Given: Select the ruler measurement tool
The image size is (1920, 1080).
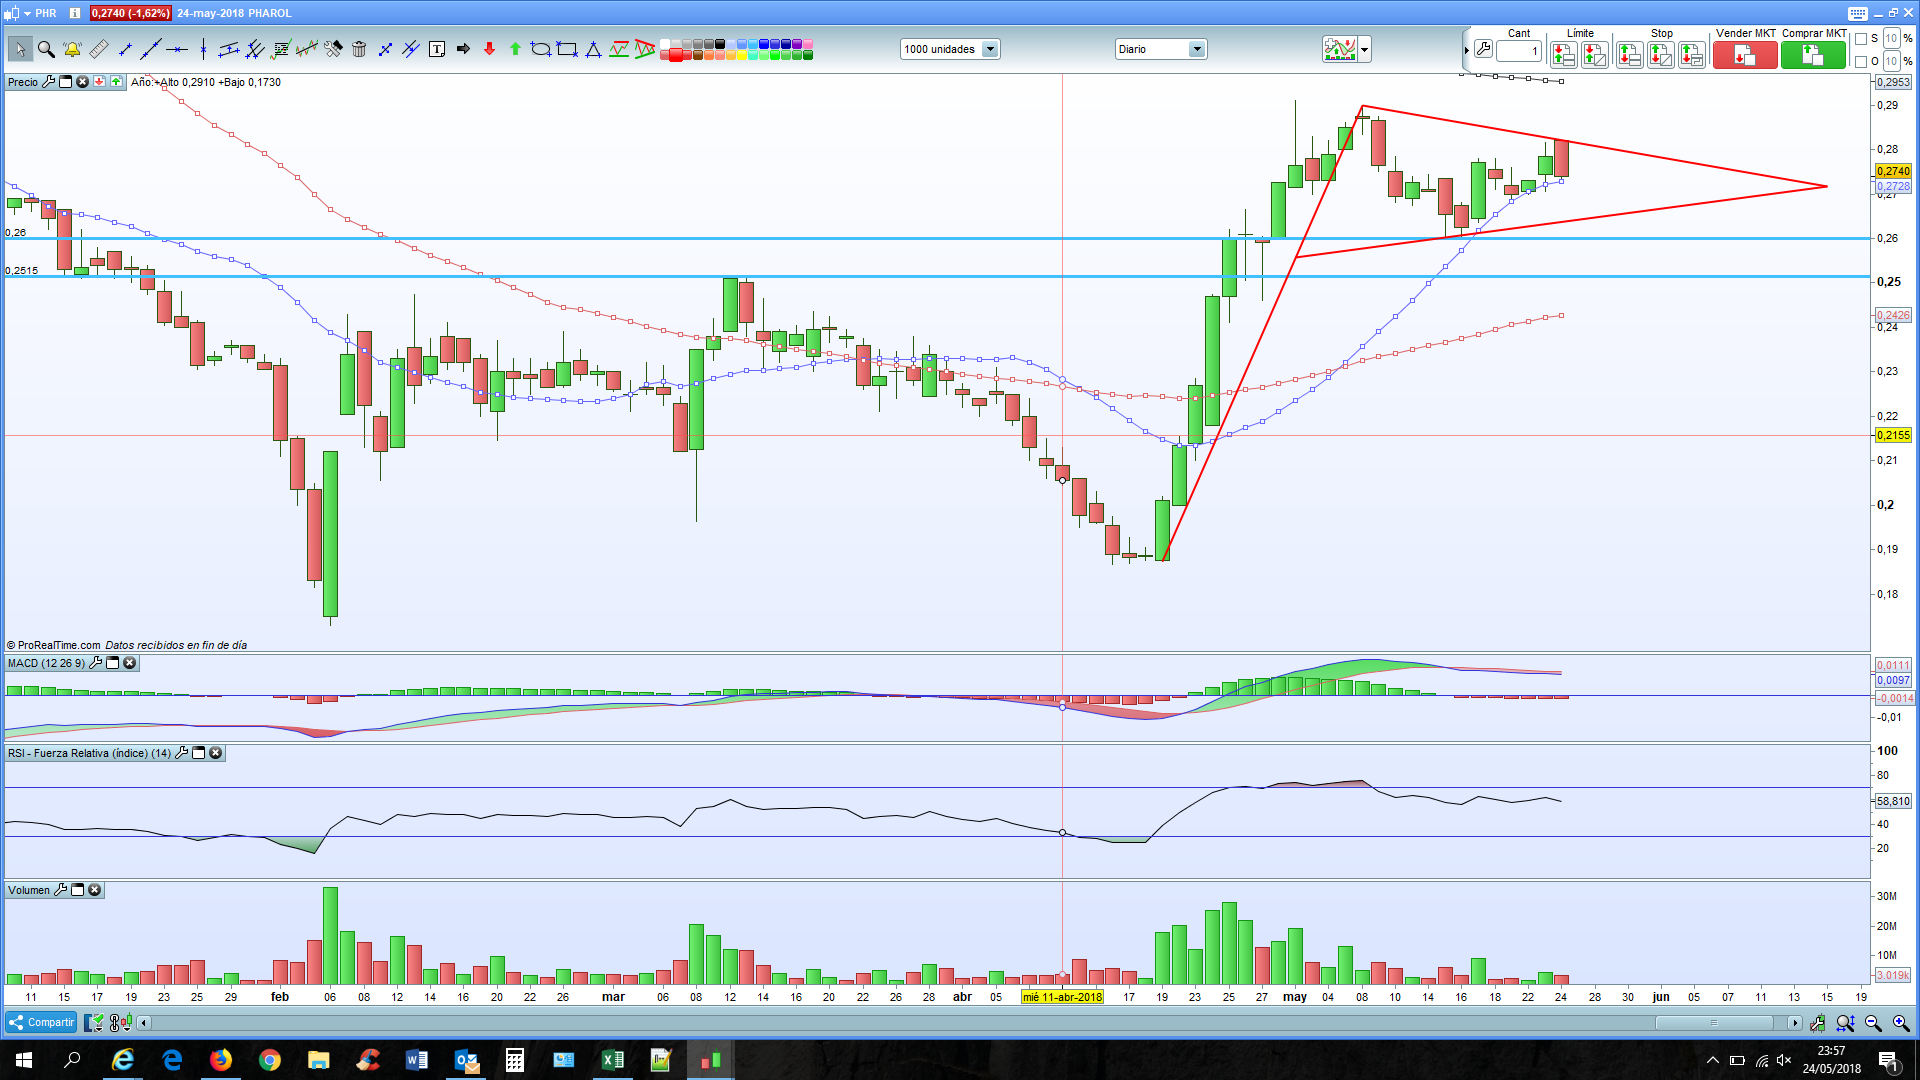Looking at the screenshot, I should 98,49.
